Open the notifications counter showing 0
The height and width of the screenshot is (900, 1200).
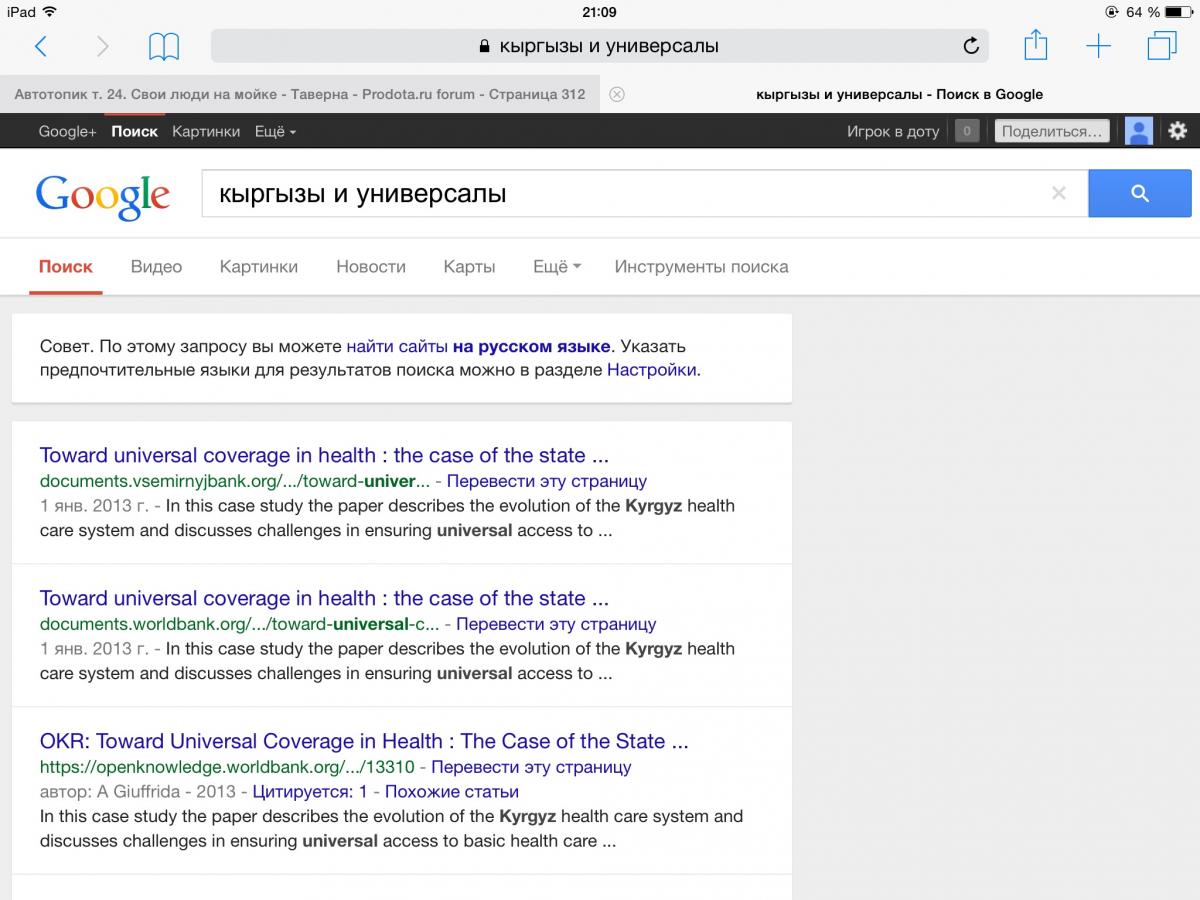point(966,131)
